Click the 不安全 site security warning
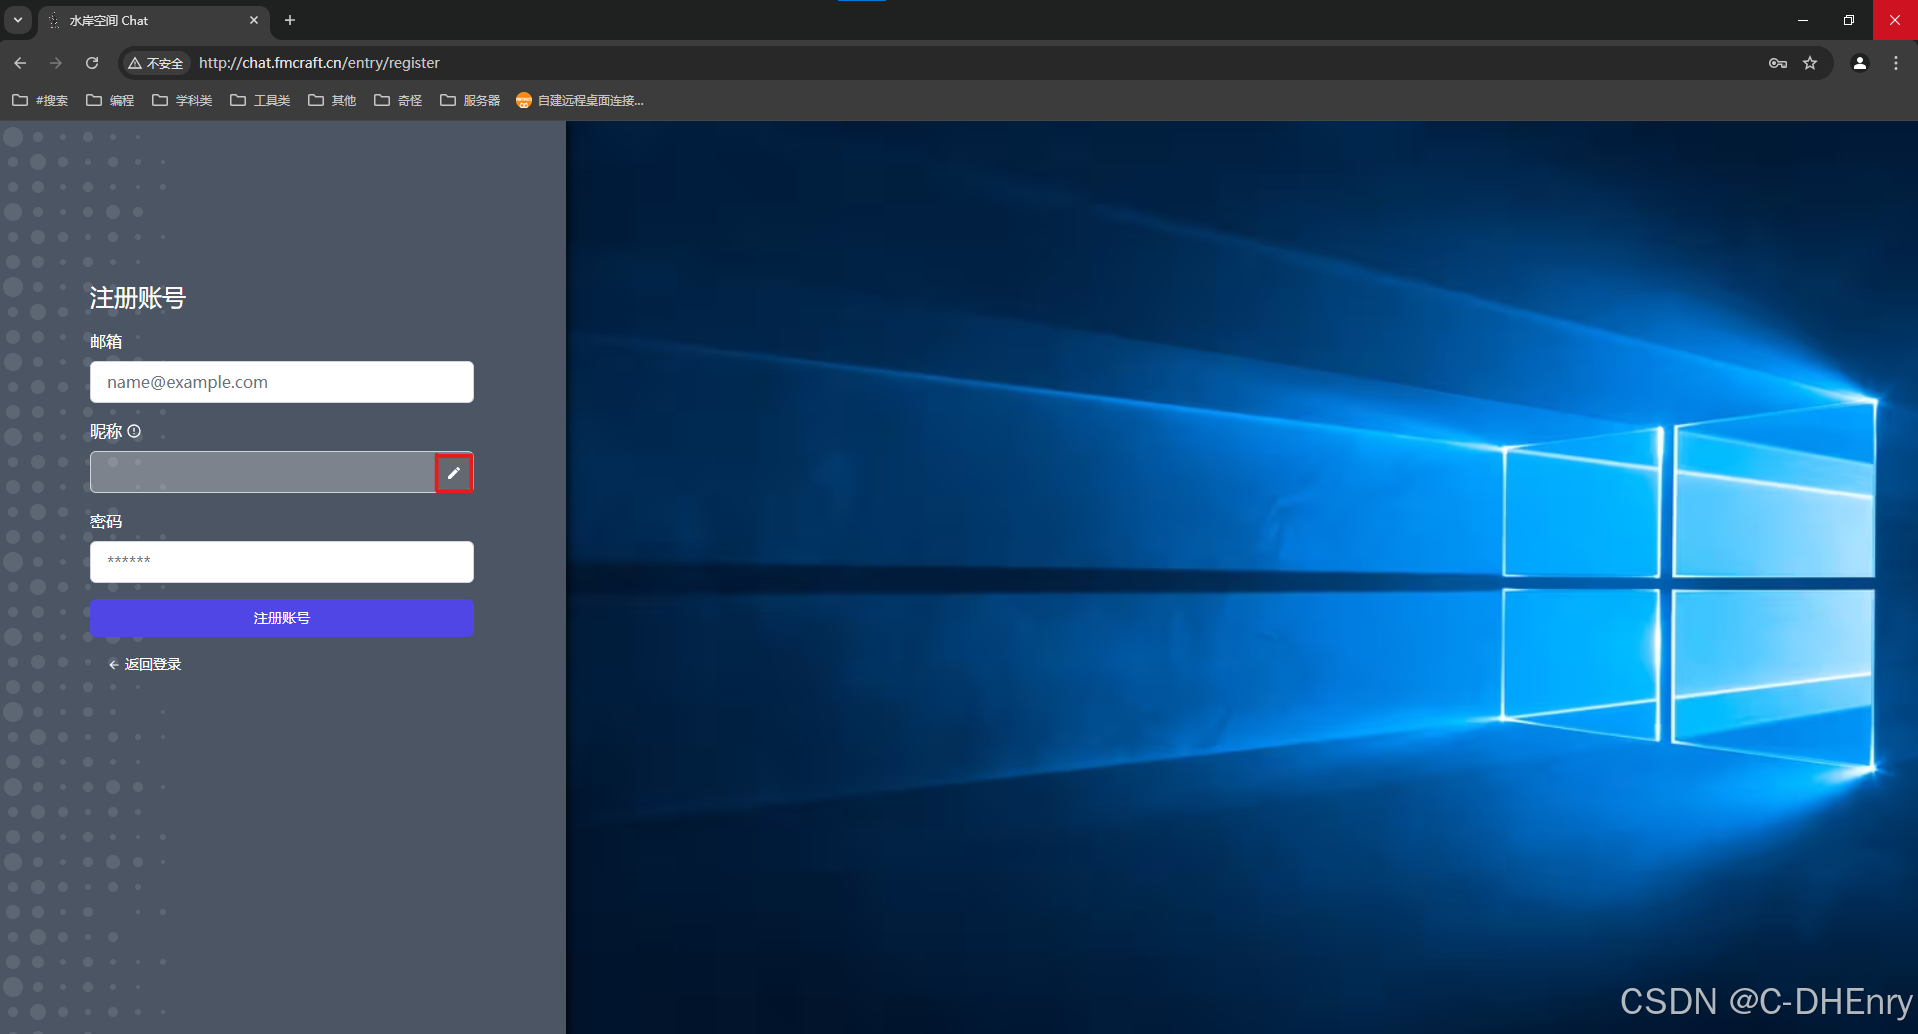Screen dimensions: 1918x1034 coord(156,63)
